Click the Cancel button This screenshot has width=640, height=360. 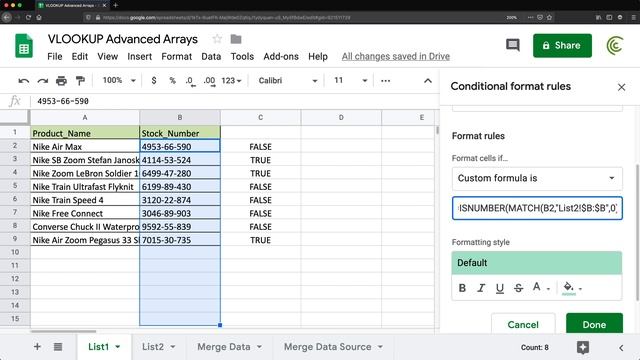(523, 324)
